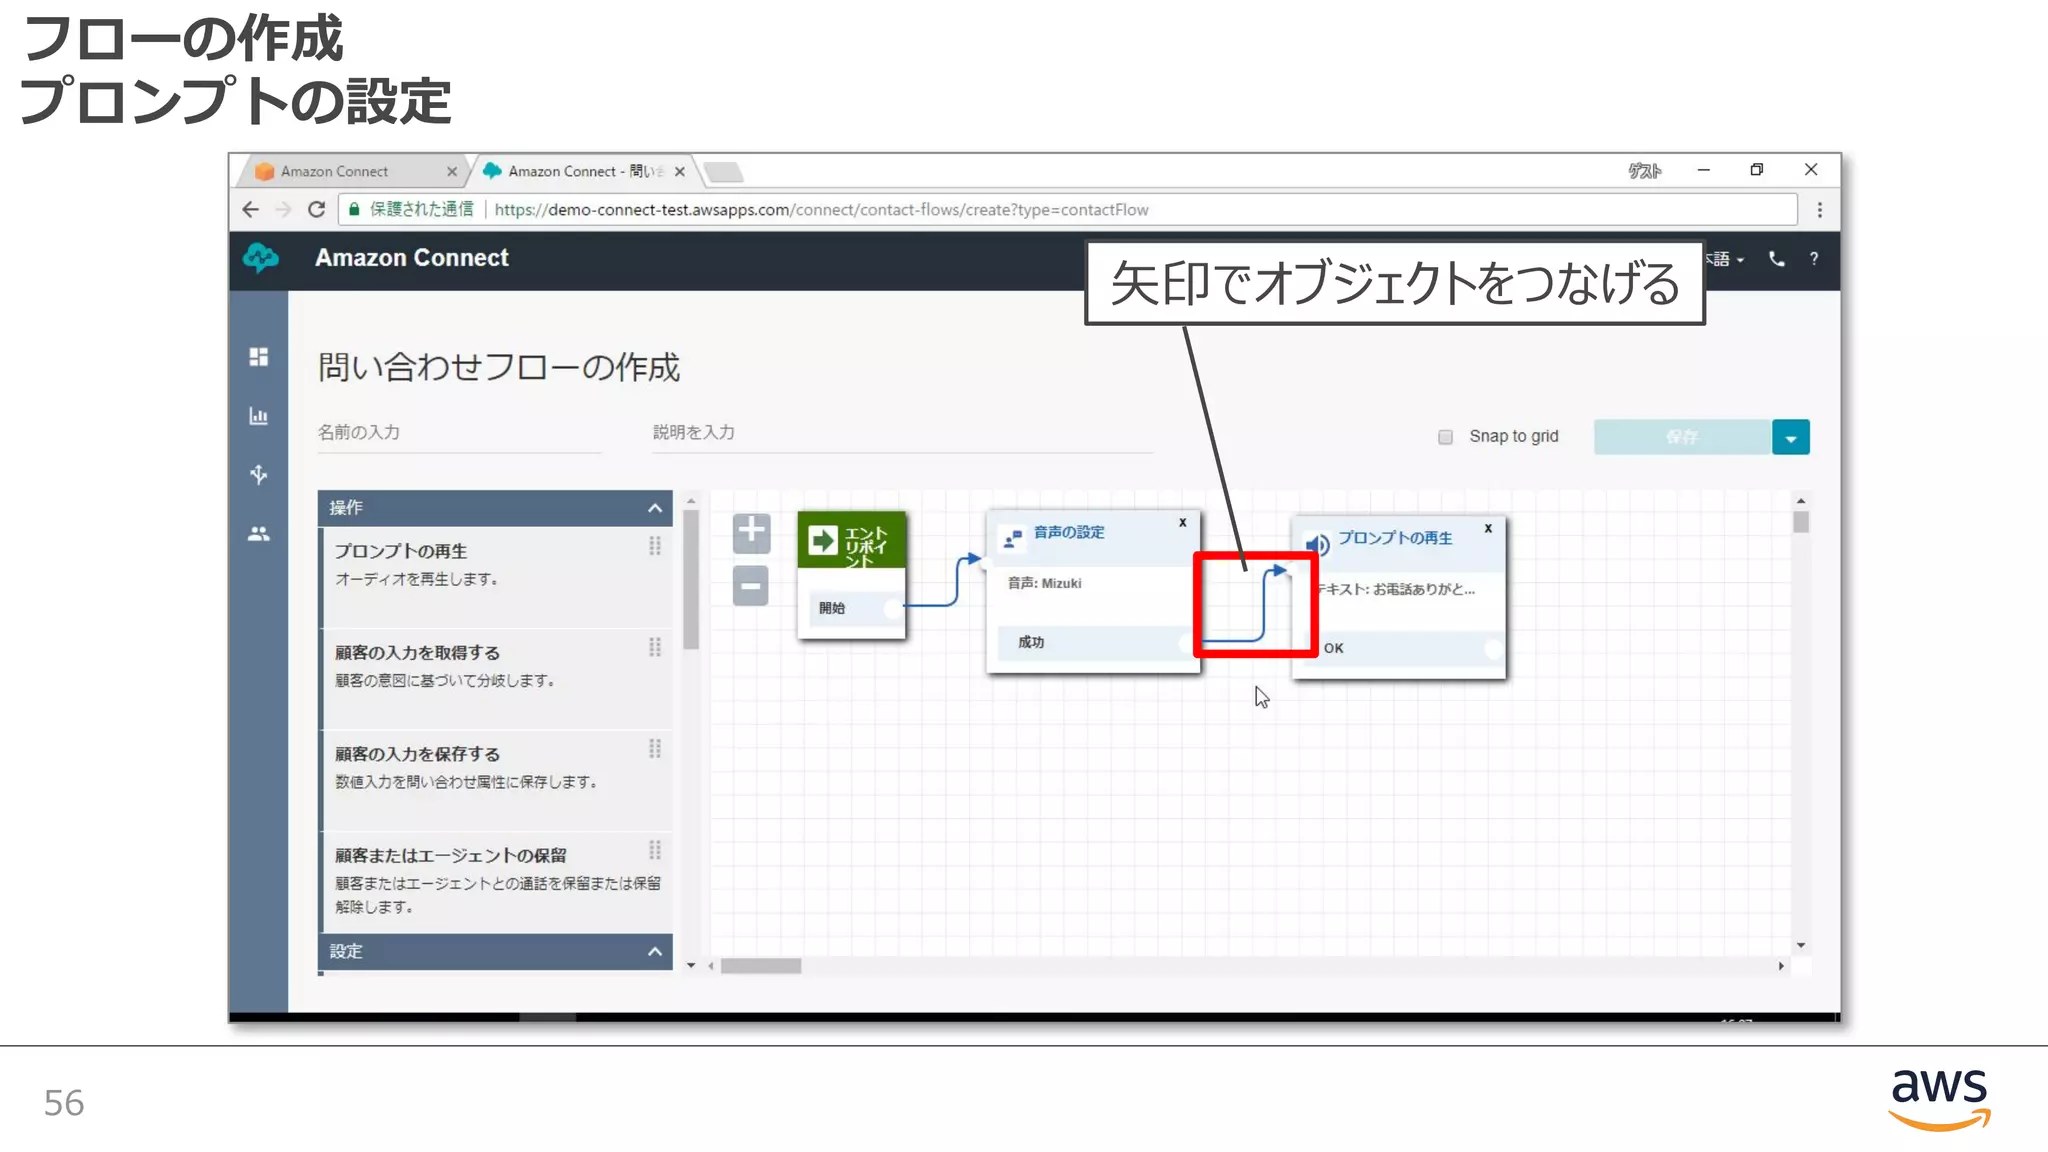Remove the 音声の設定 block with x
The height and width of the screenshot is (1152, 2048).
[1183, 522]
